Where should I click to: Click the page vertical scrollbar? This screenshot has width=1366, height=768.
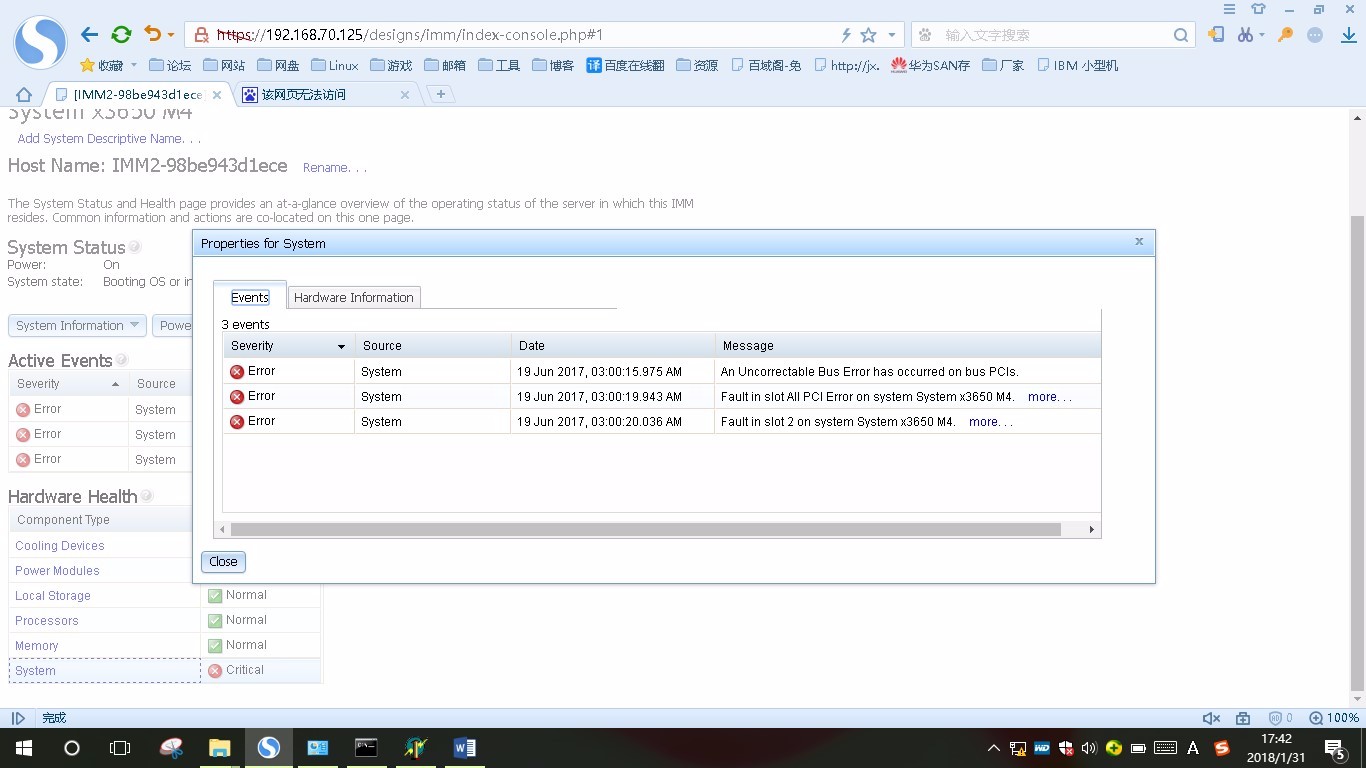[x=1357, y=453]
